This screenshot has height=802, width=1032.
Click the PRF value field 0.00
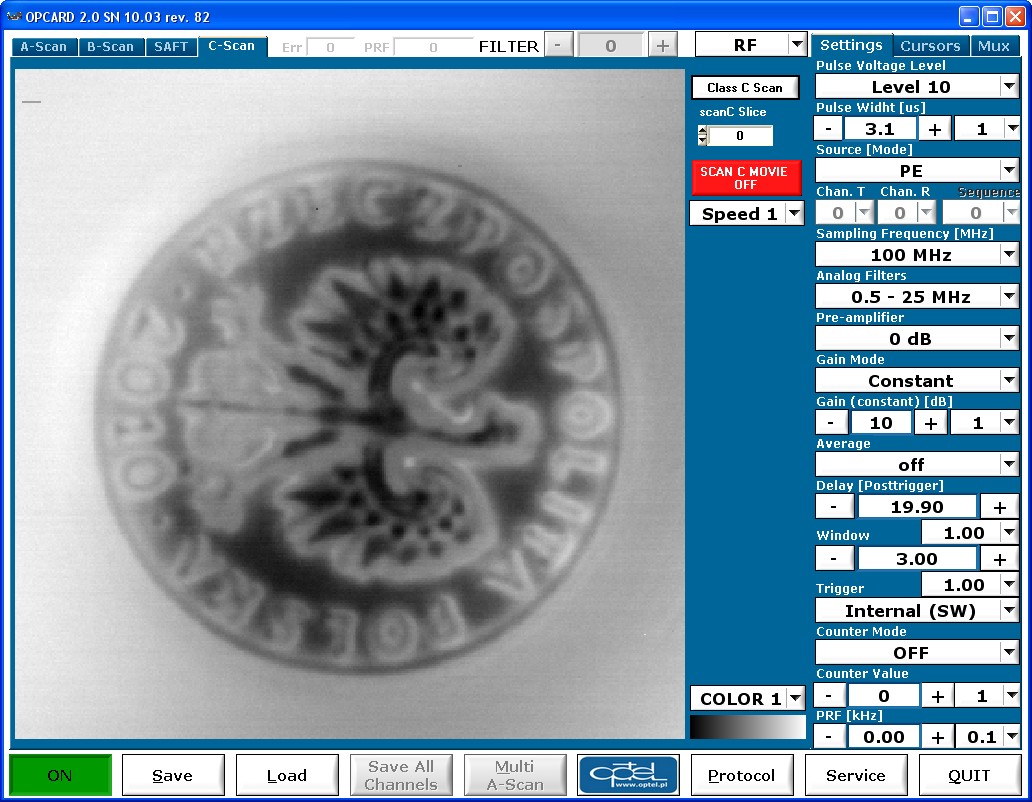coord(883,737)
